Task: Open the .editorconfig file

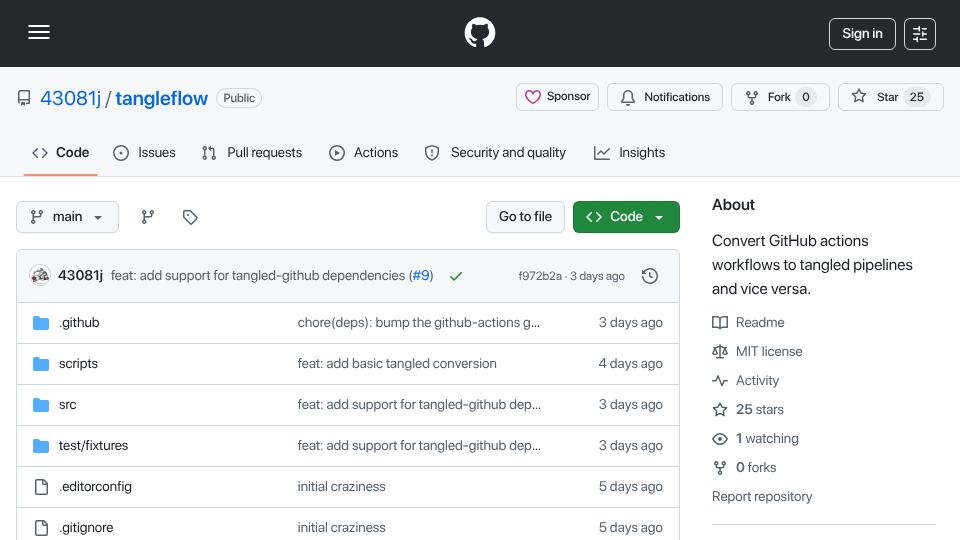Action: 95,487
